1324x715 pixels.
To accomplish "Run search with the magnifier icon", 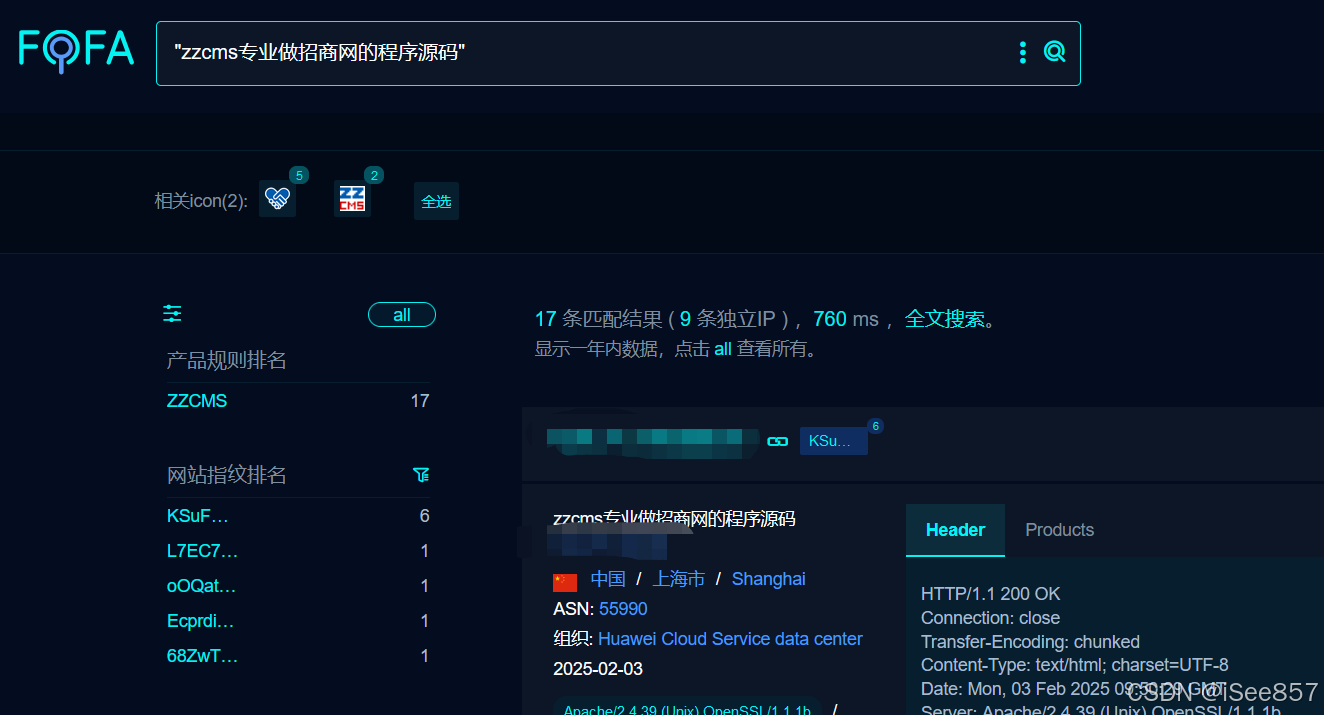I will click(1054, 52).
